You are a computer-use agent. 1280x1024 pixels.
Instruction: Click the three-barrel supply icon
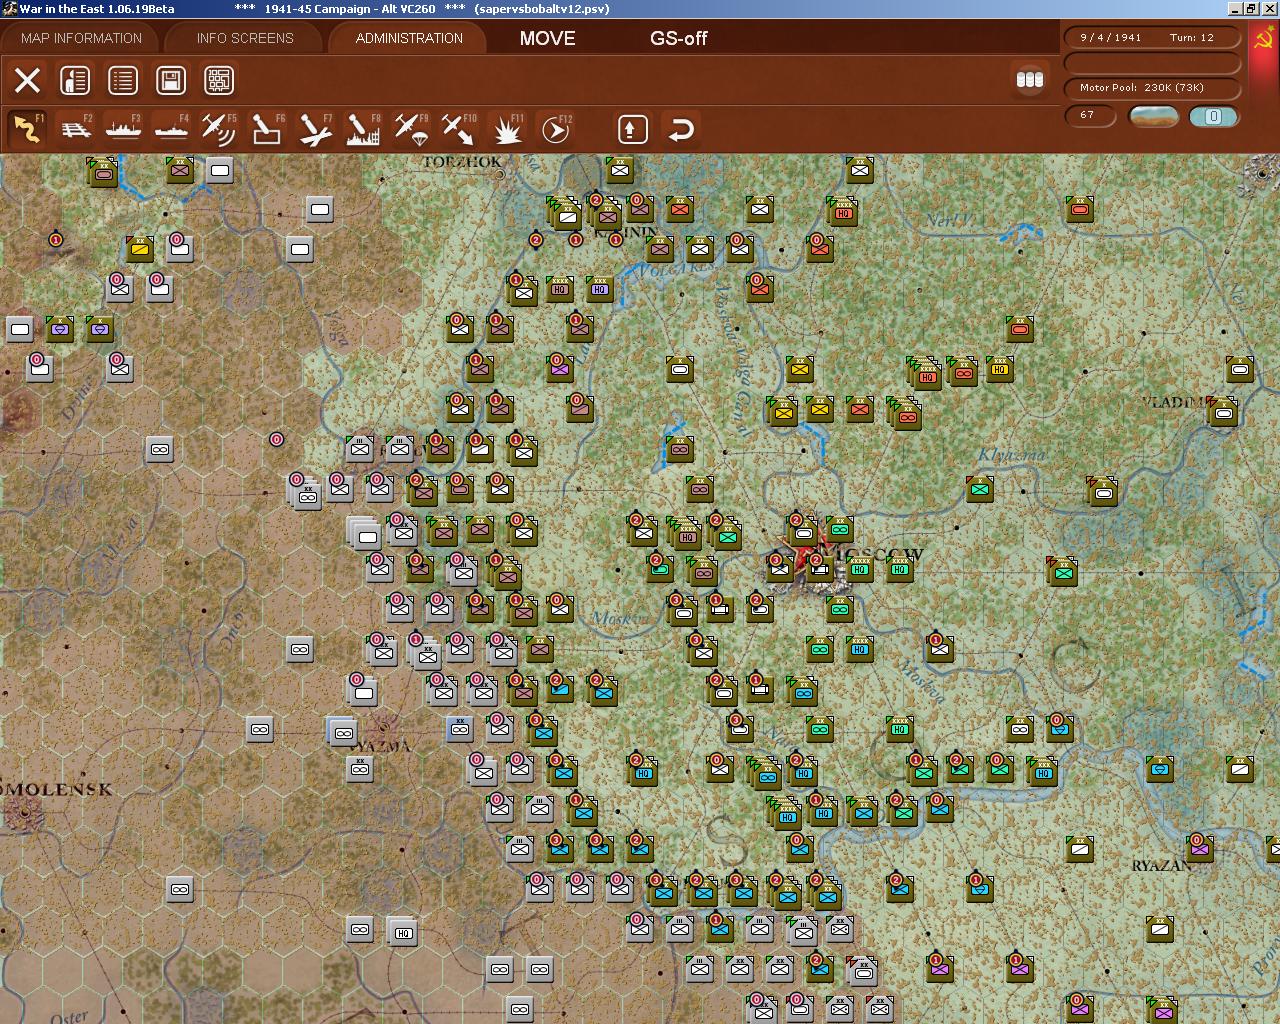pos(1029,79)
